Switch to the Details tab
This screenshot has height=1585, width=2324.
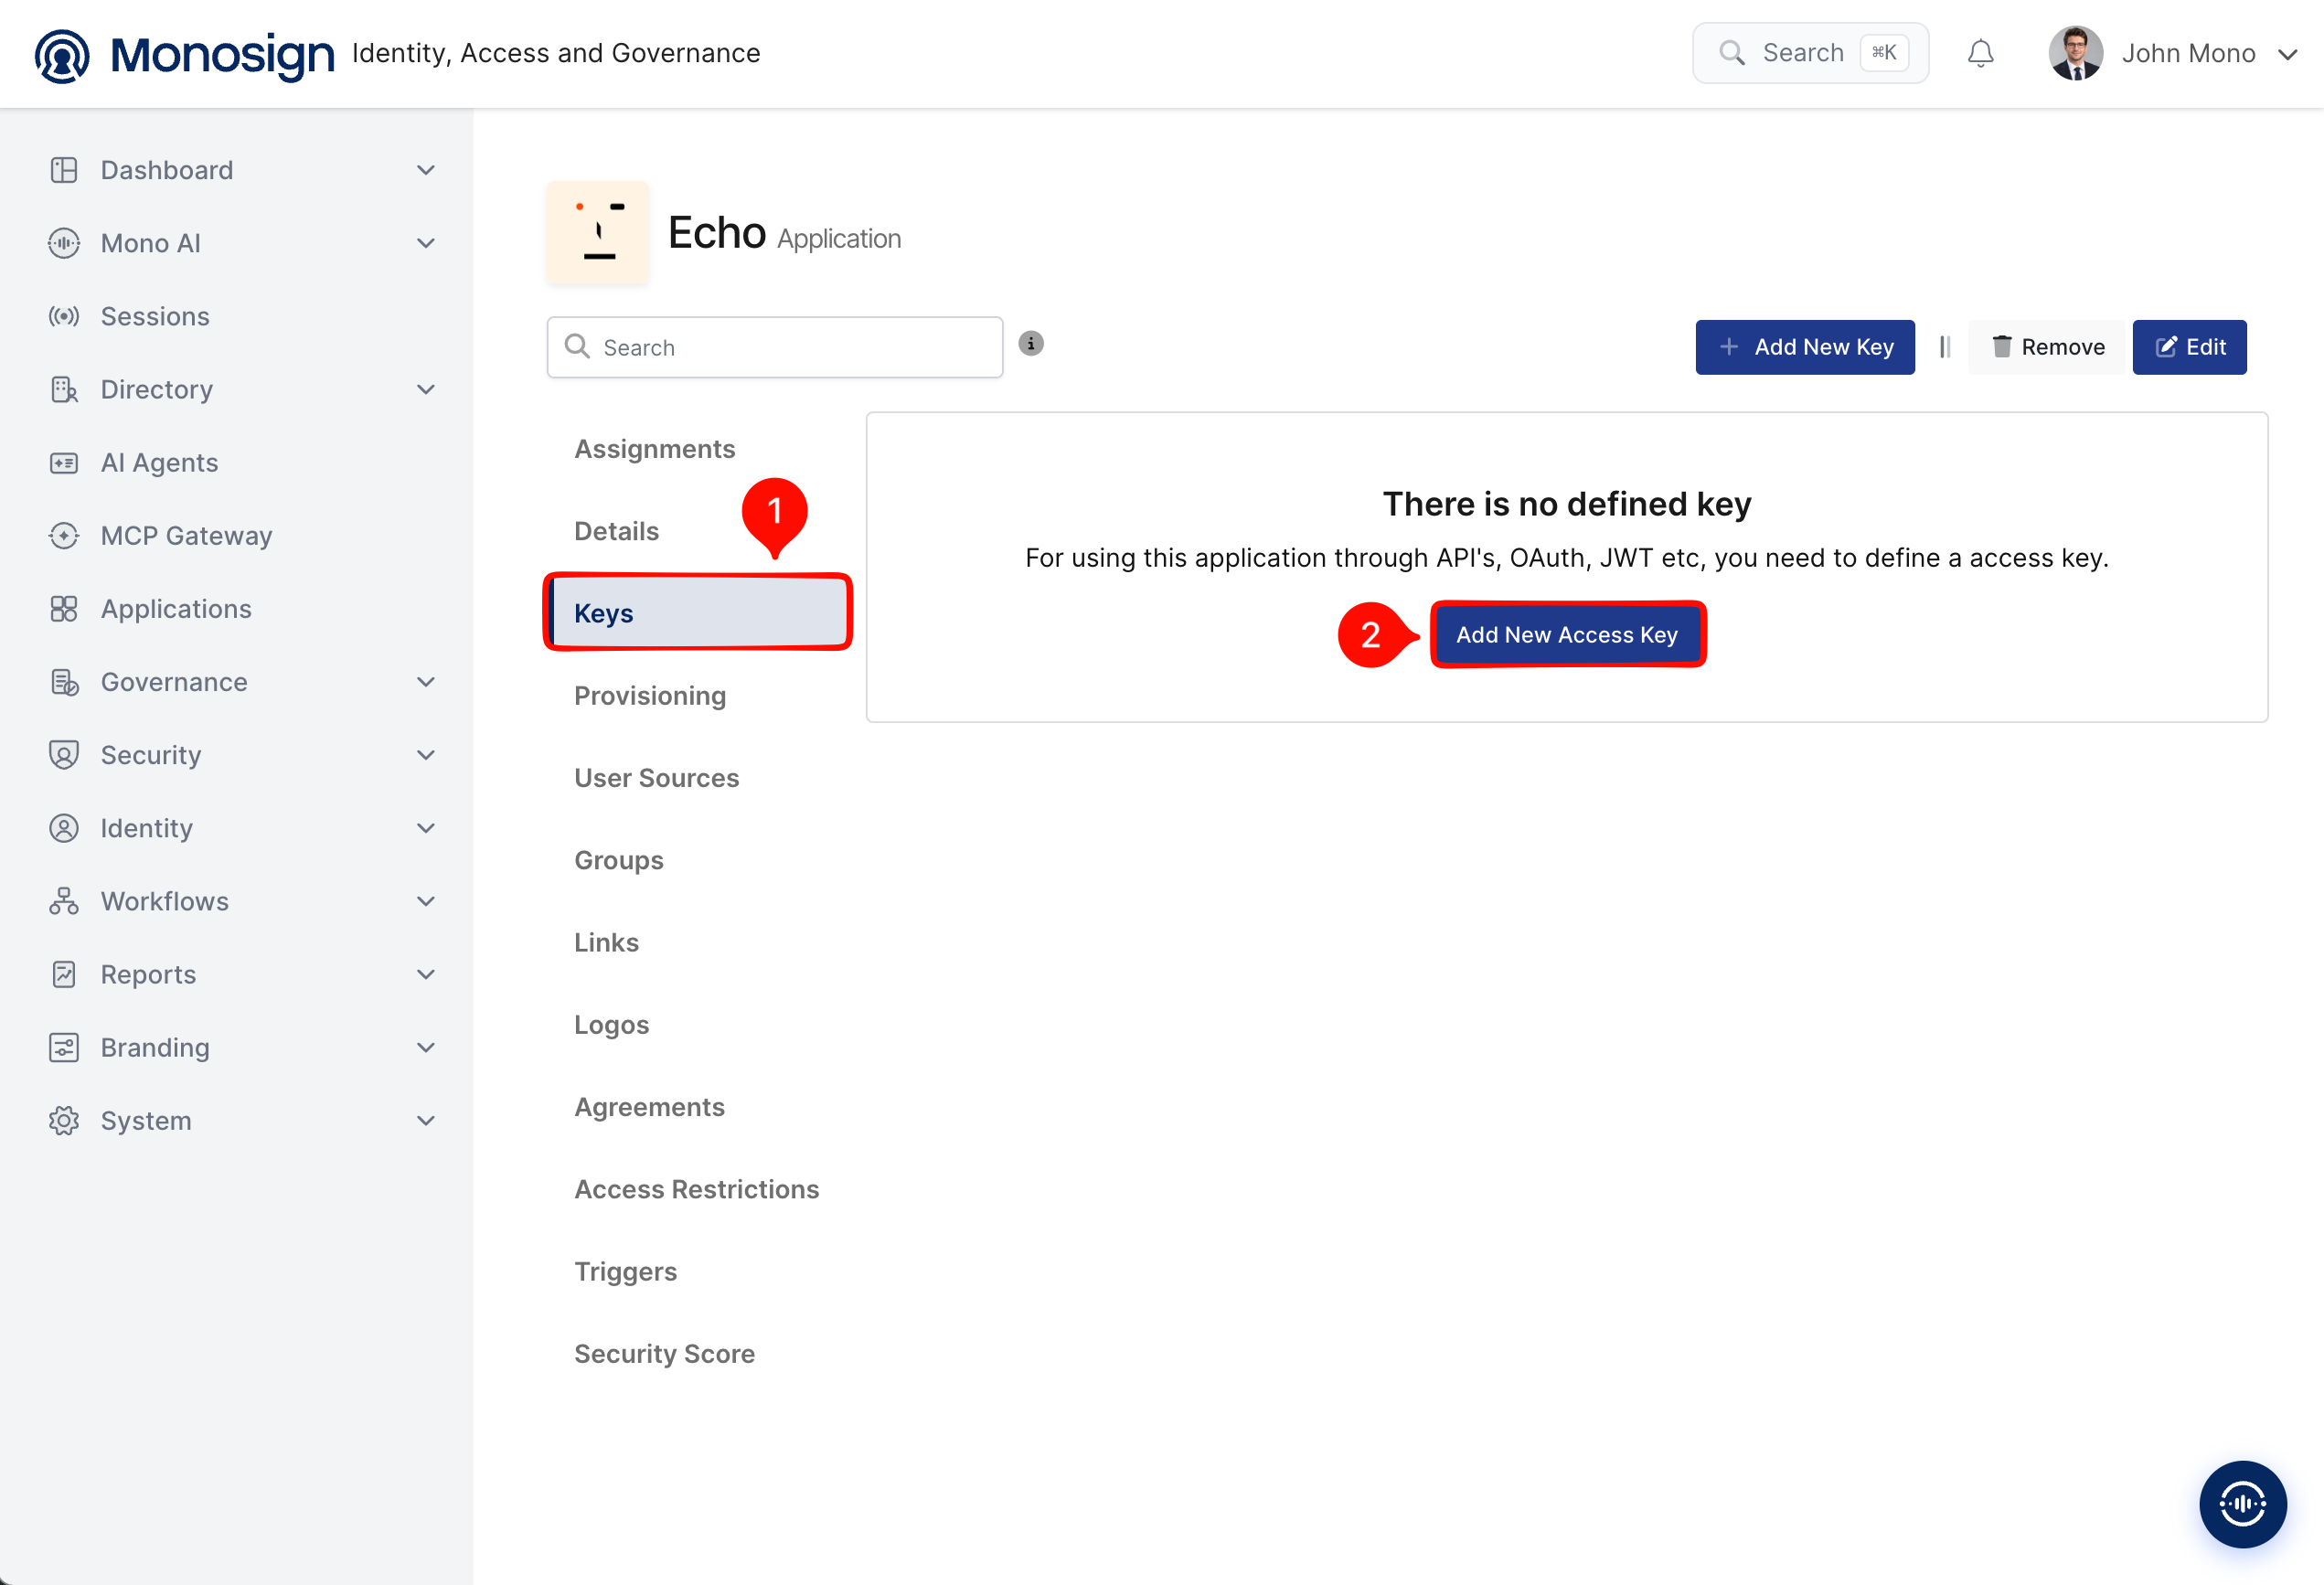(x=616, y=531)
